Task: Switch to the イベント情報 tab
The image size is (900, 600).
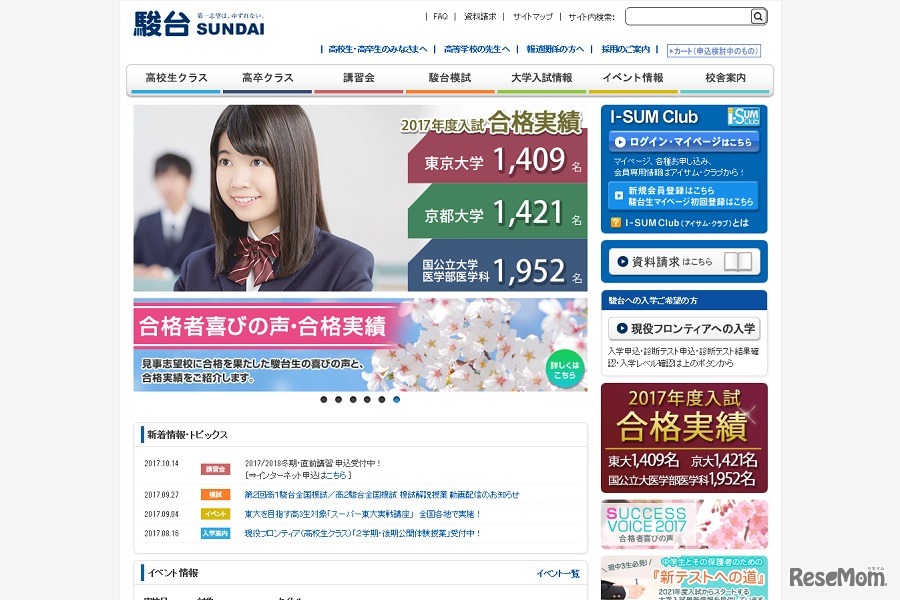Action: [632, 77]
